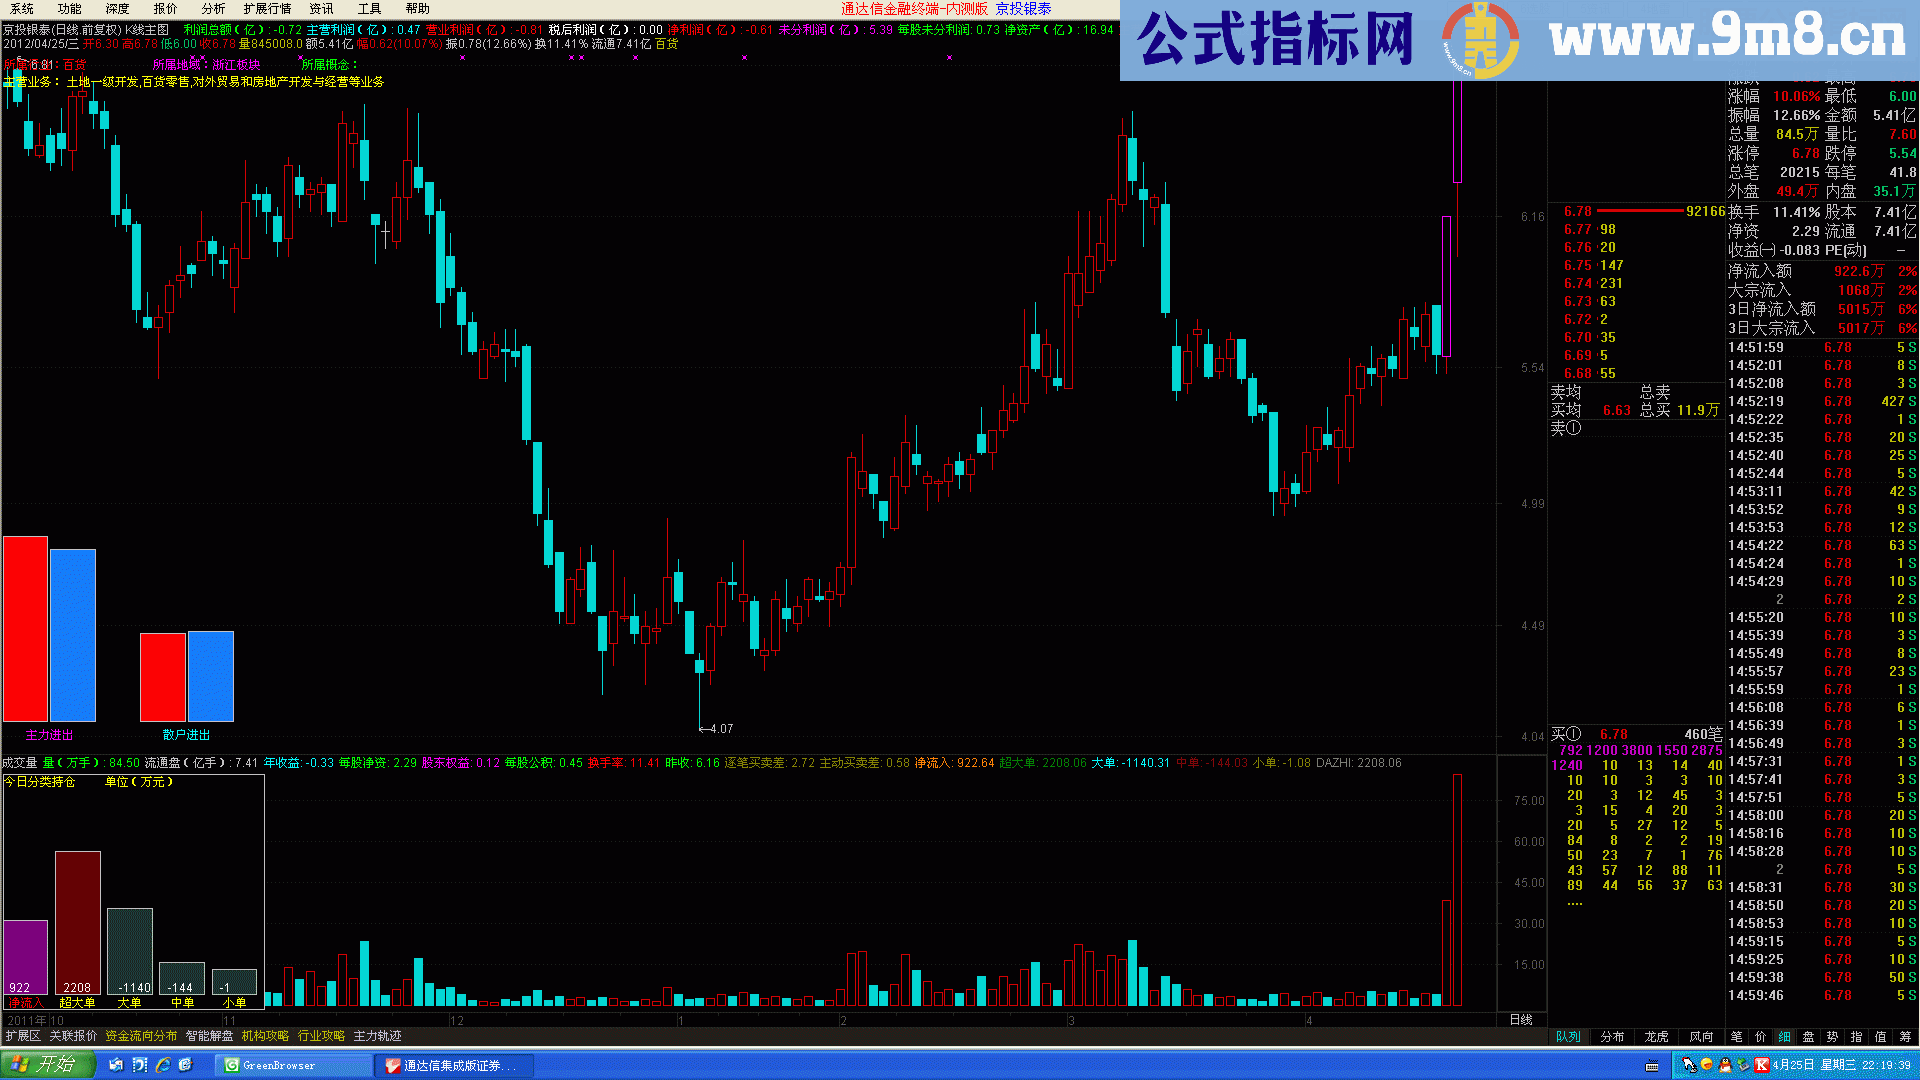
Task: Switch to the 机构攻略 tab
Action: tap(265, 1036)
